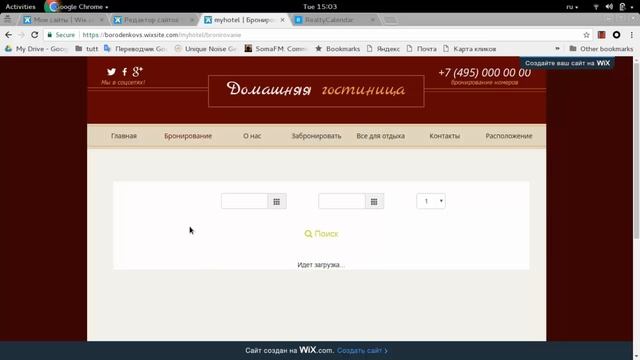Open the red extension icon in toolbar

click(x=601, y=35)
